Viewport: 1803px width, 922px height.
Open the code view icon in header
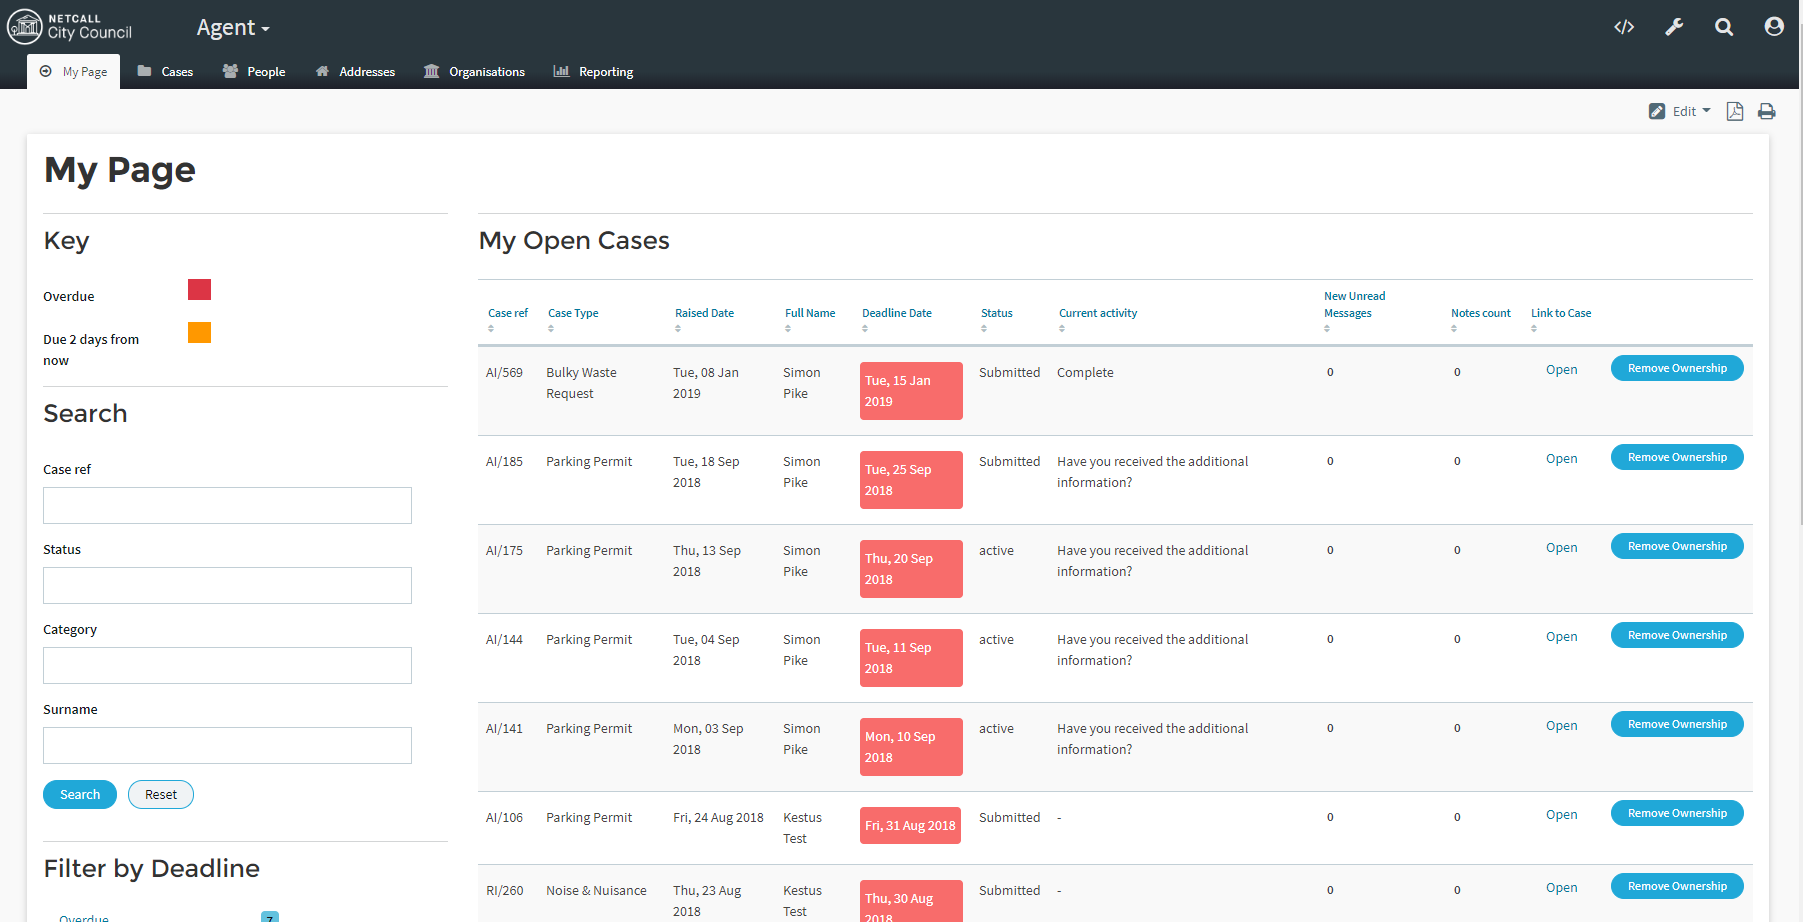tap(1624, 27)
